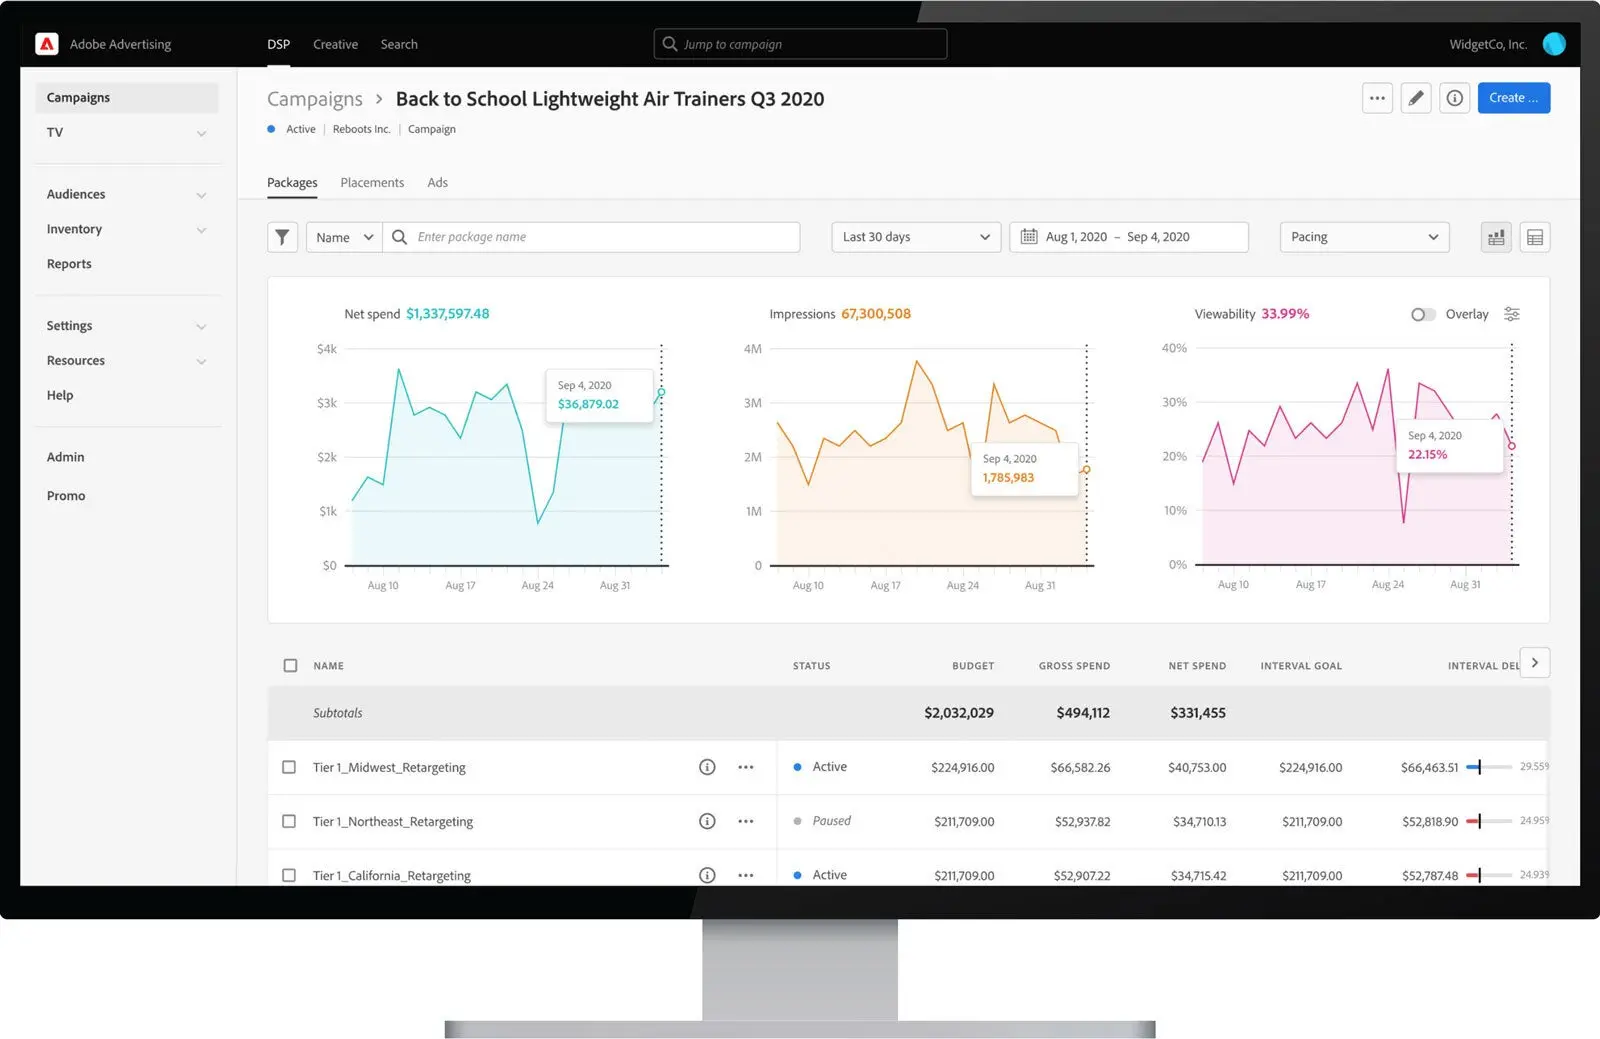Open options menu for Tier 1_Midwest_Retargeting row

point(745,767)
